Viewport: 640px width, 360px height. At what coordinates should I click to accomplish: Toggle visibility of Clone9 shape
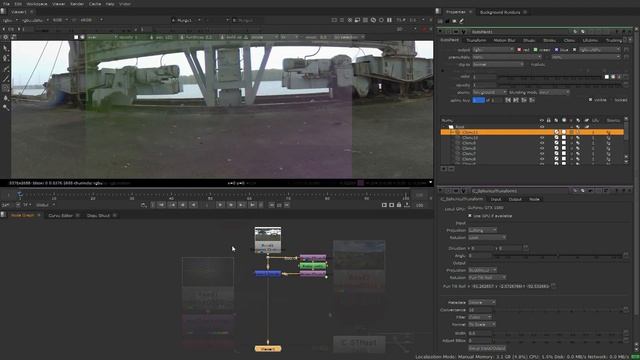pyautogui.click(x=542, y=143)
